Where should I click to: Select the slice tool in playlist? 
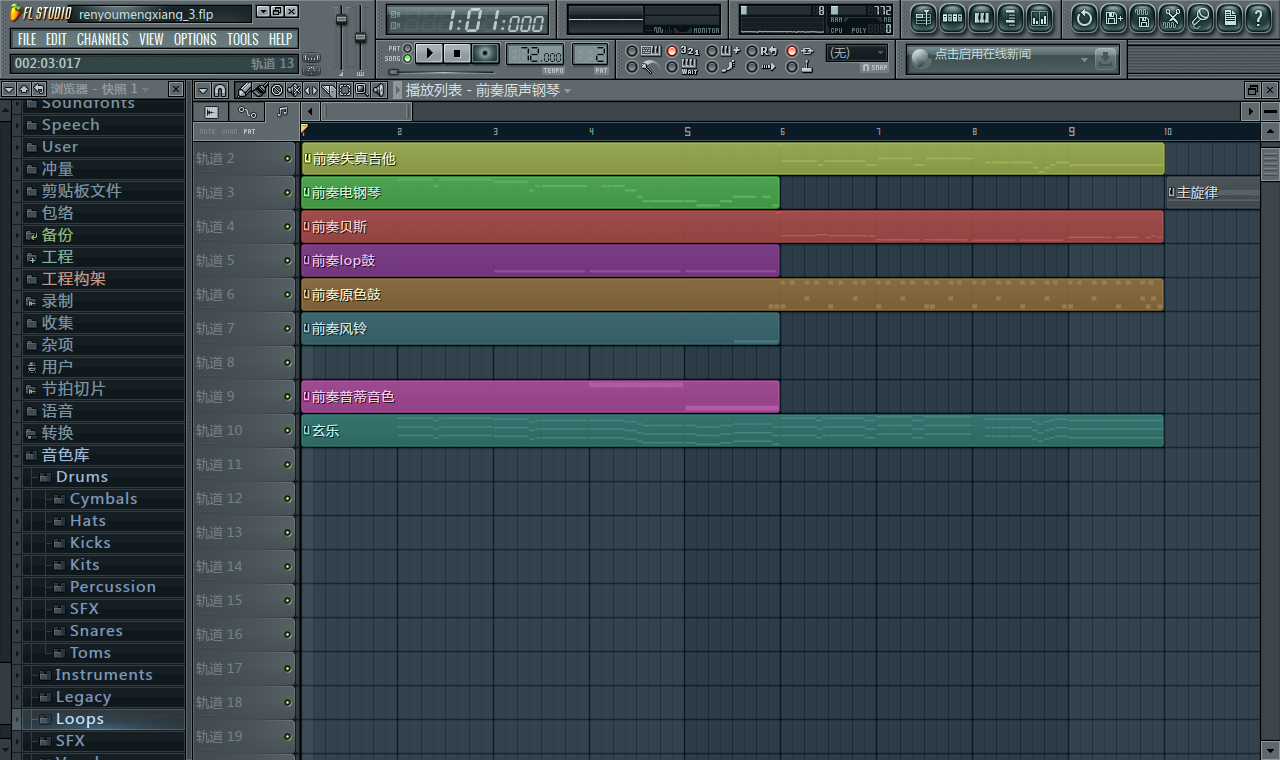[328, 90]
